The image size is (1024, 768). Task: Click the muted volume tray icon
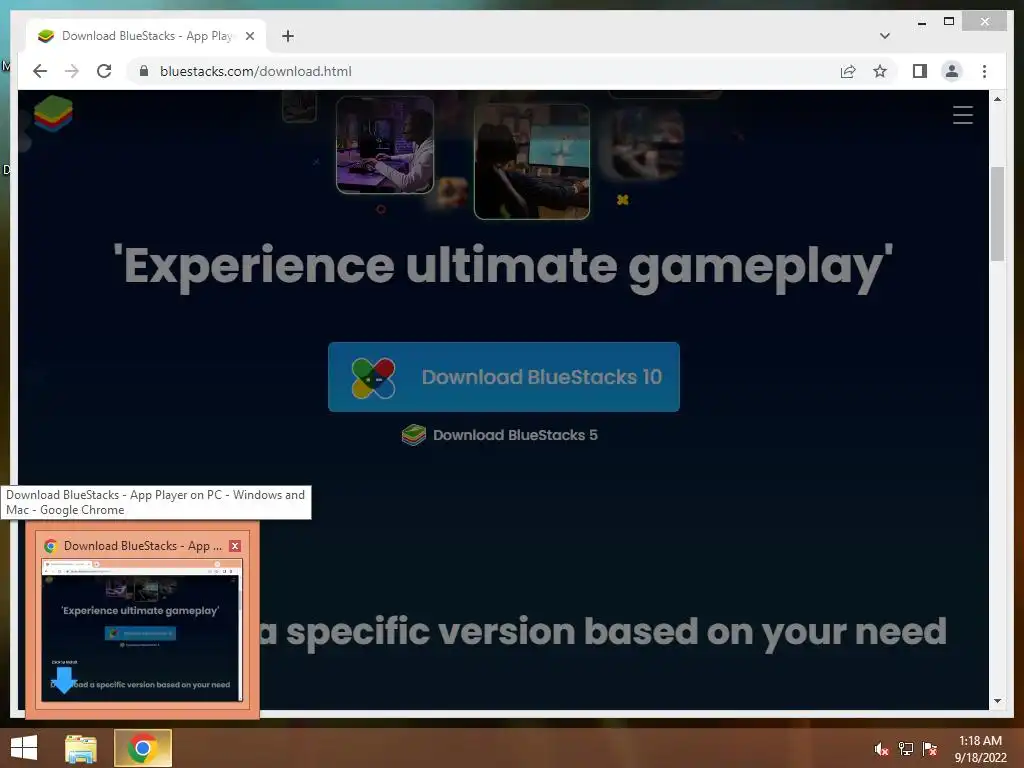[882, 749]
